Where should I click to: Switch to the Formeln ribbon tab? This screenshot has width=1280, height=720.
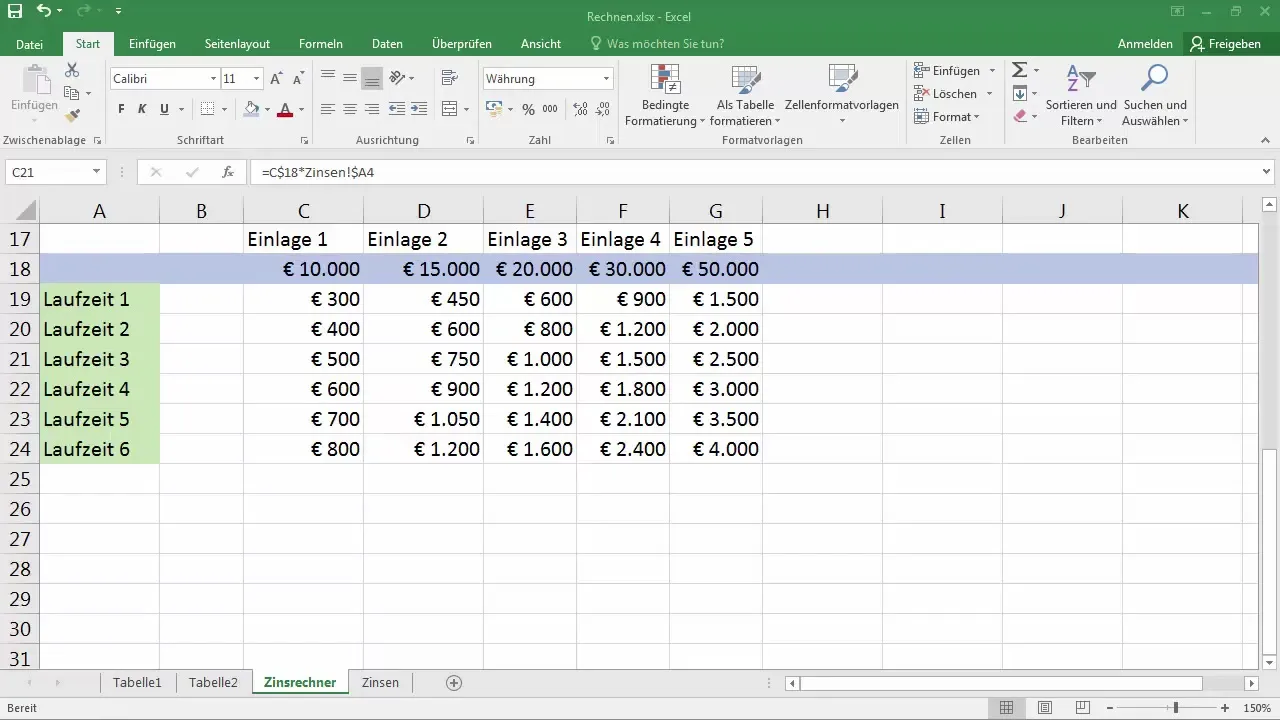click(321, 44)
